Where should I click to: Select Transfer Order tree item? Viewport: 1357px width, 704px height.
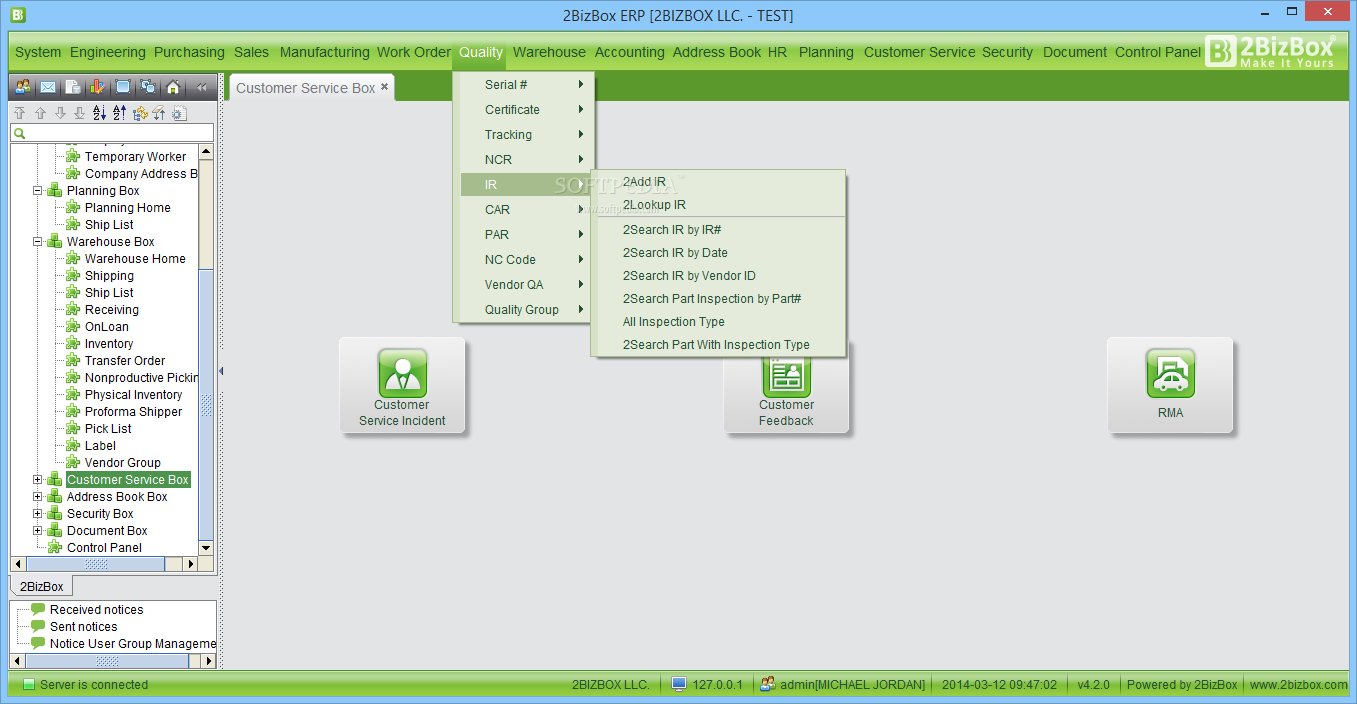tap(125, 361)
